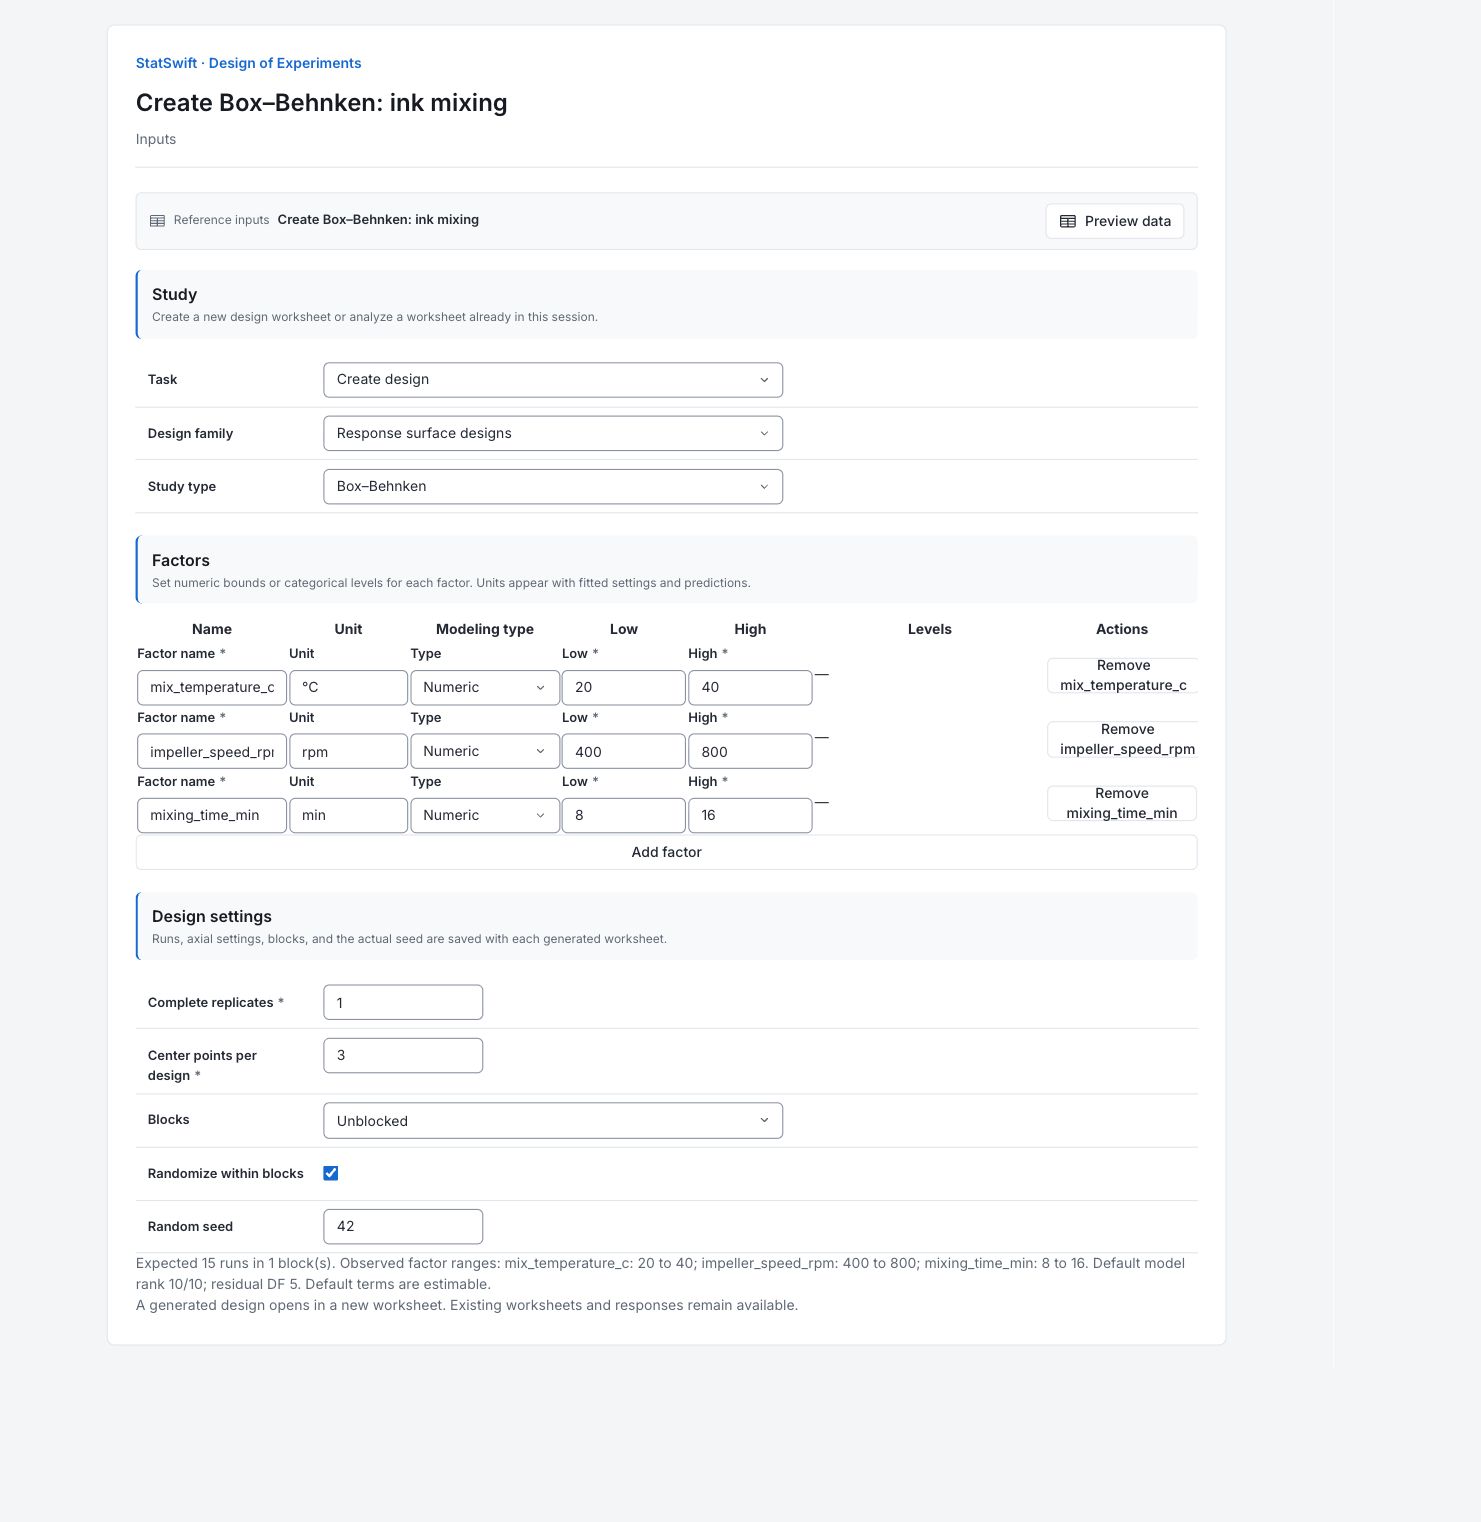Expand the Blocks dropdown set to Unblocked
This screenshot has height=1522, width=1481.
tap(553, 1121)
